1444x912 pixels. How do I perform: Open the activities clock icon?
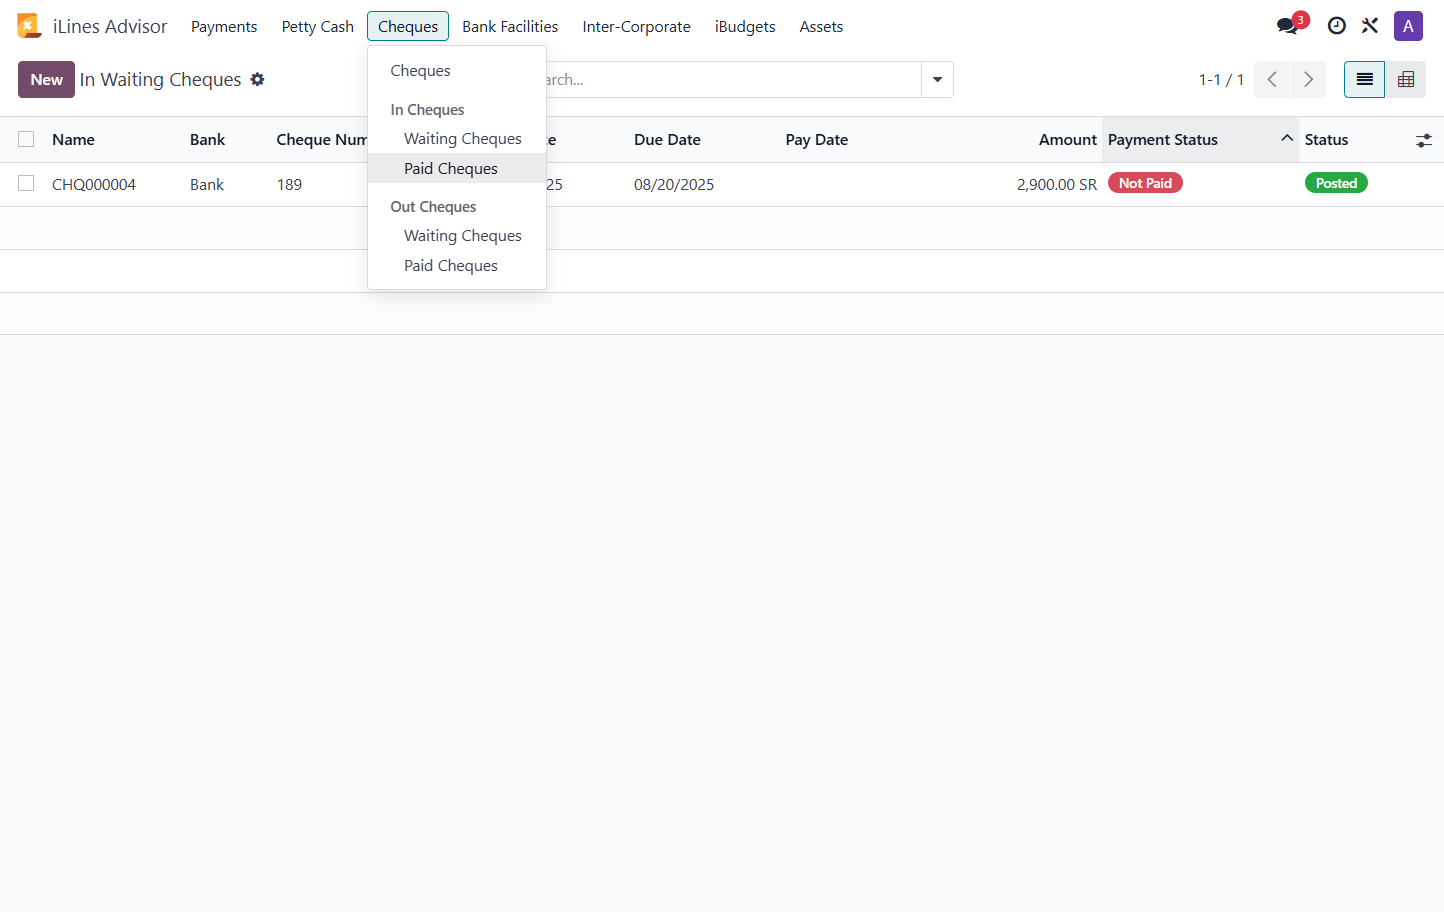[1336, 26]
